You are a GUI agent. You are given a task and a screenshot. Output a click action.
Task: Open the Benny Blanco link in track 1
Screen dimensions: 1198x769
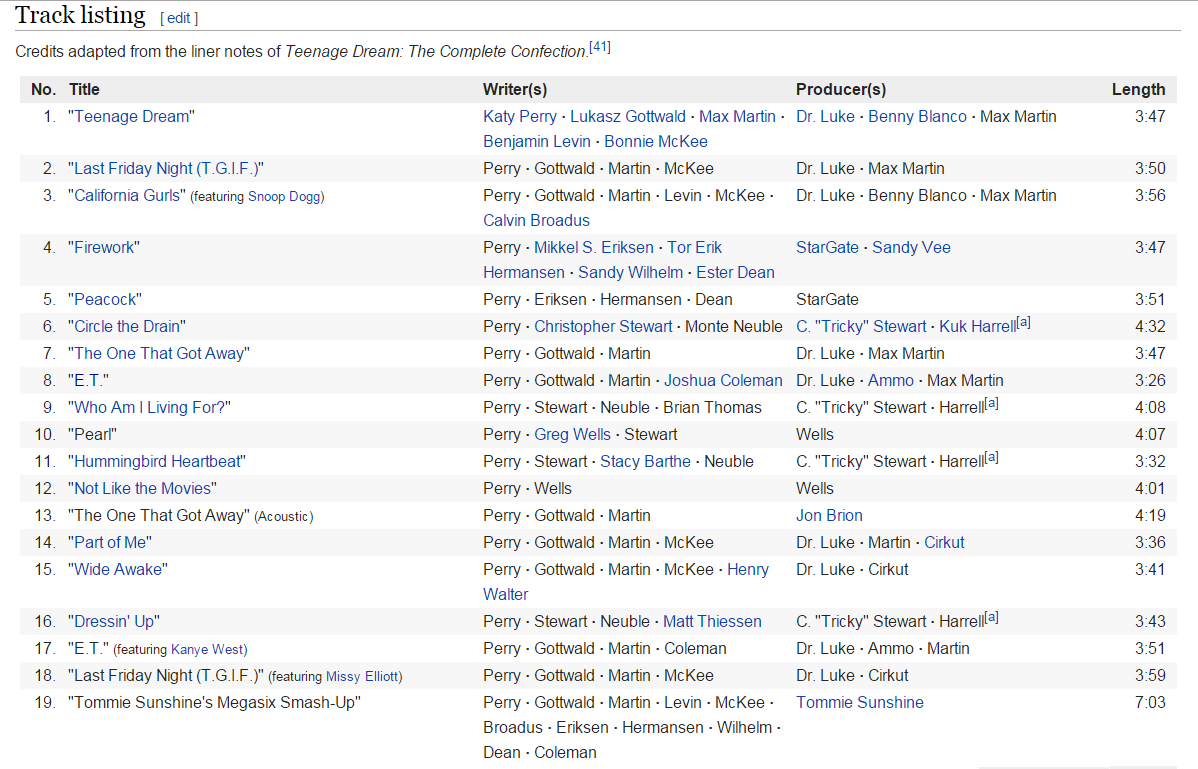[x=917, y=116]
